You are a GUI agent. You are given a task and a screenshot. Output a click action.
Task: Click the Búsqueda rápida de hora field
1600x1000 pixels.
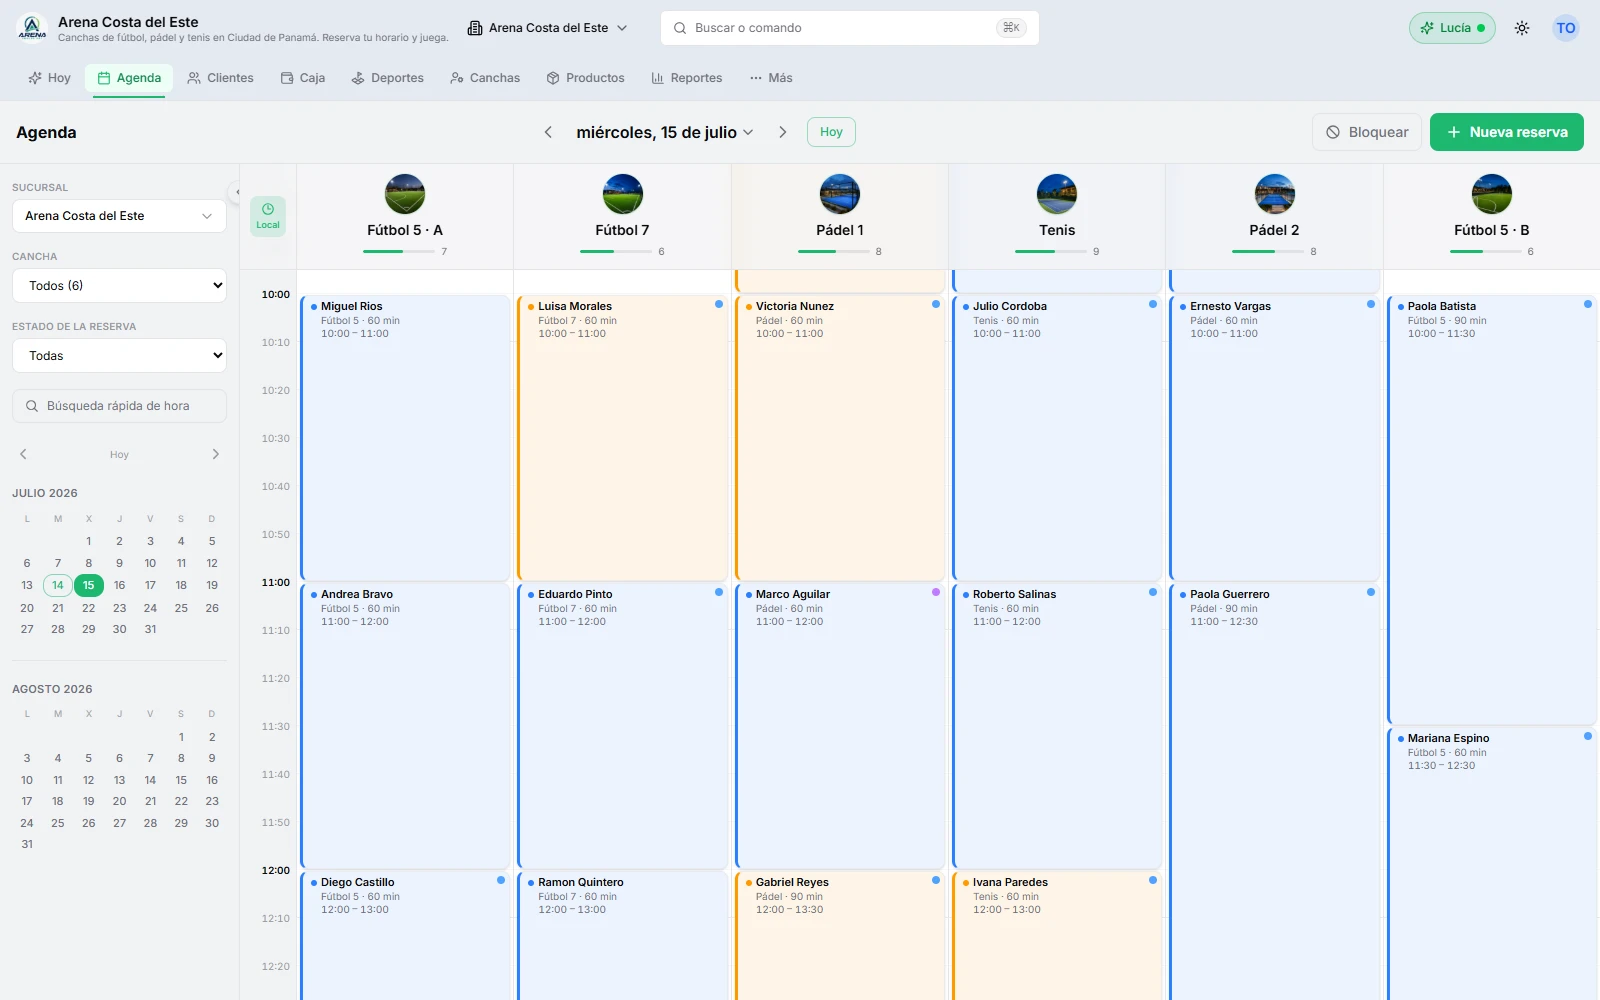pyautogui.click(x=119, y=406)
